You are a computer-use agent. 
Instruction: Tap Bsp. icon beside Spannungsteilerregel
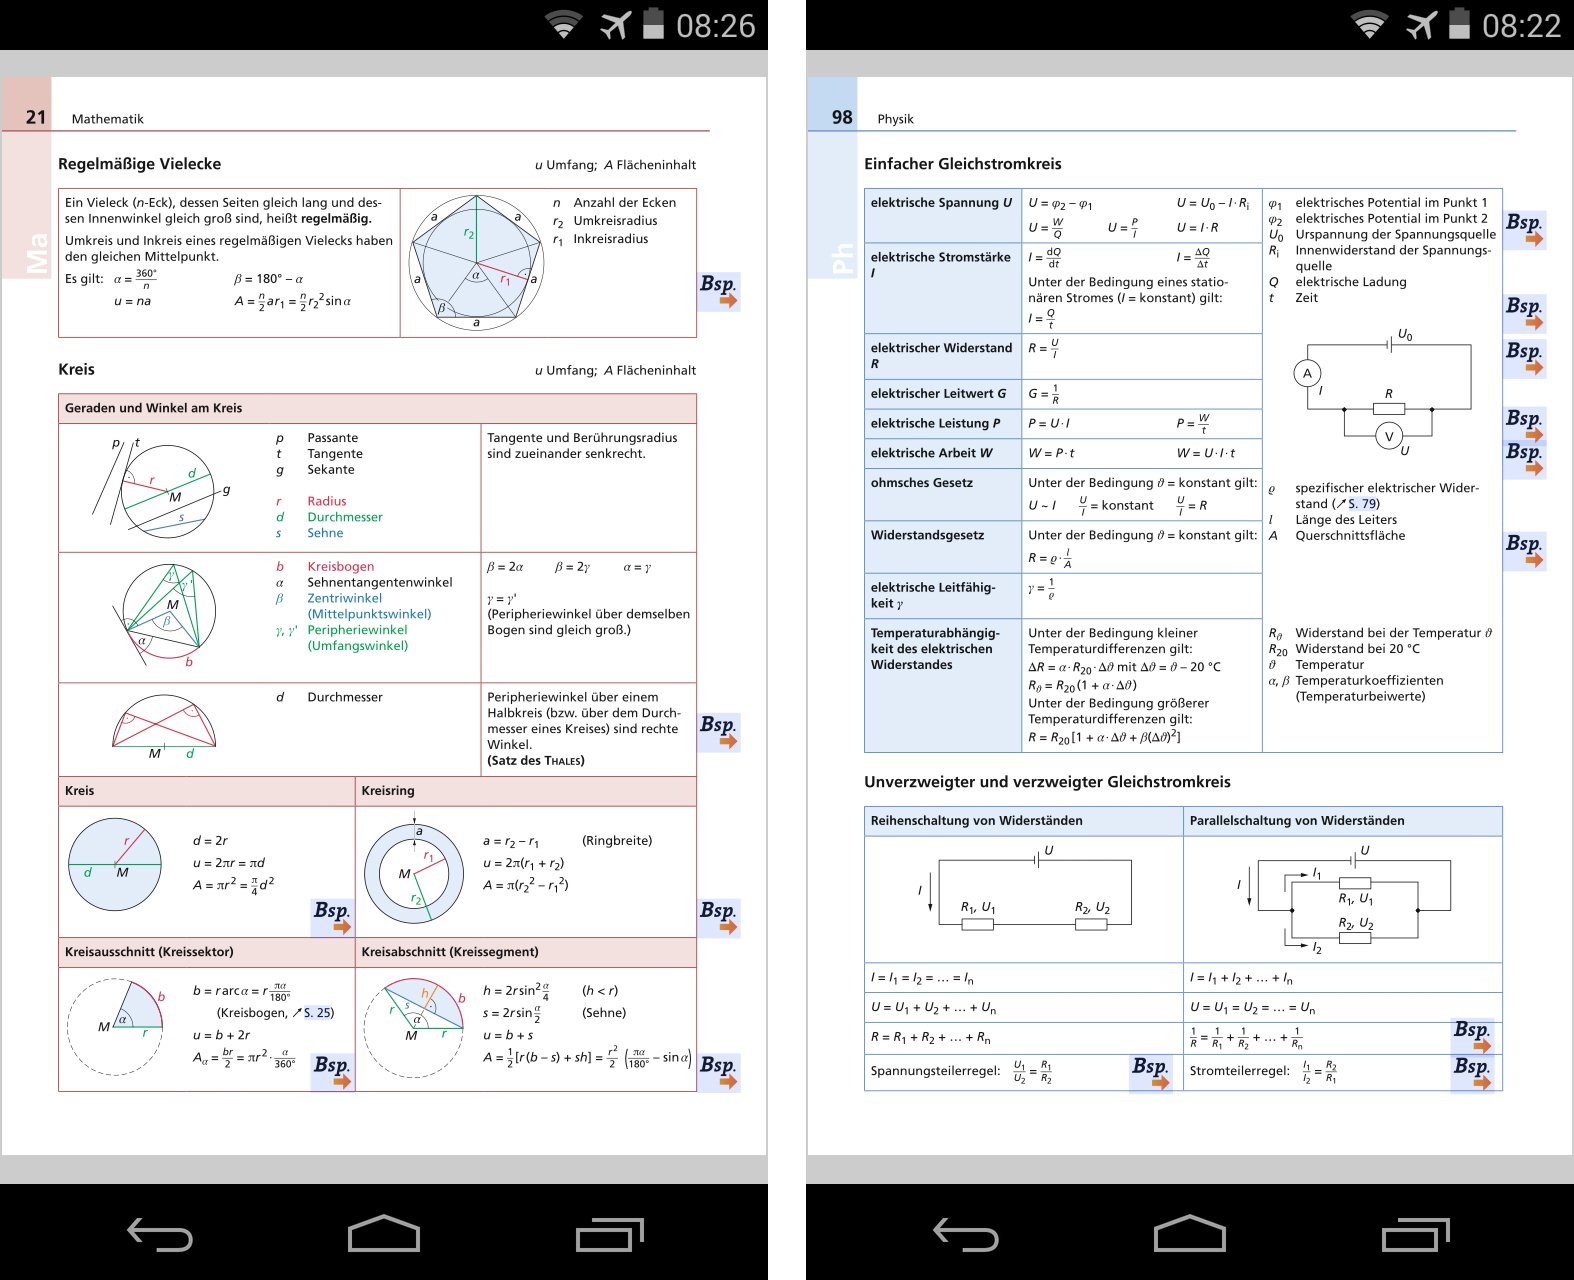1151,1073
